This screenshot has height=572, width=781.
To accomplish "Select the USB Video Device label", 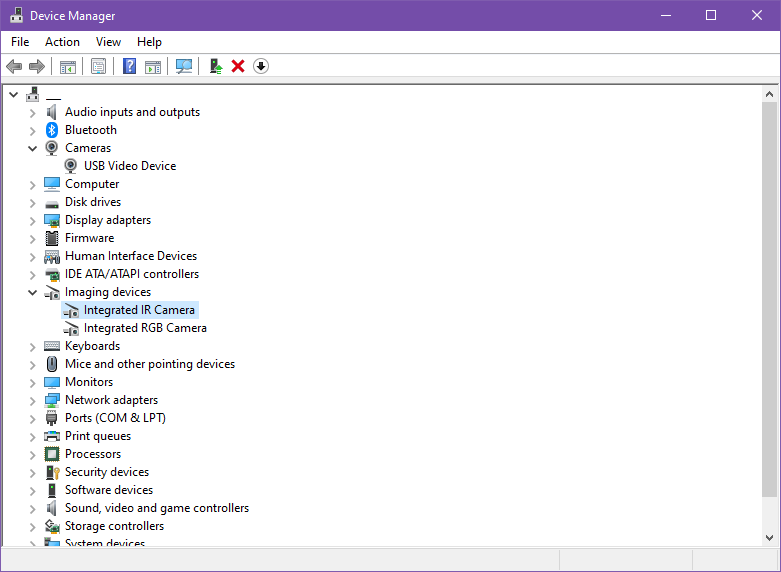I will pyautogui.click(x=130, y=166).
